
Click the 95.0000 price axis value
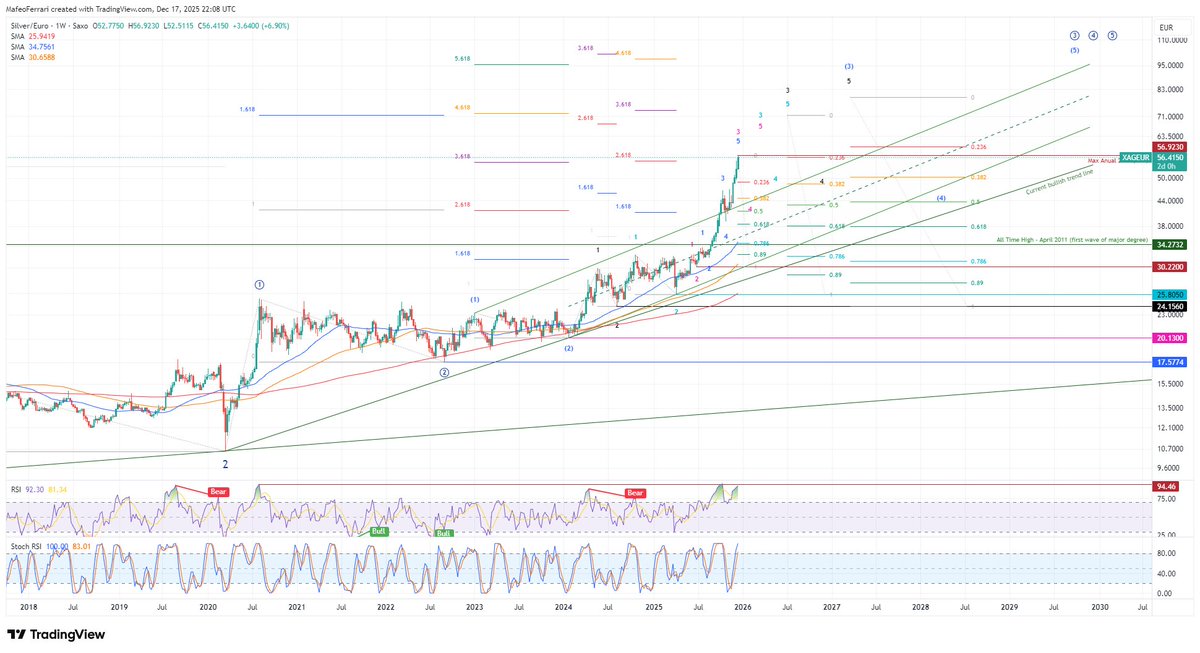(1169, 65)
